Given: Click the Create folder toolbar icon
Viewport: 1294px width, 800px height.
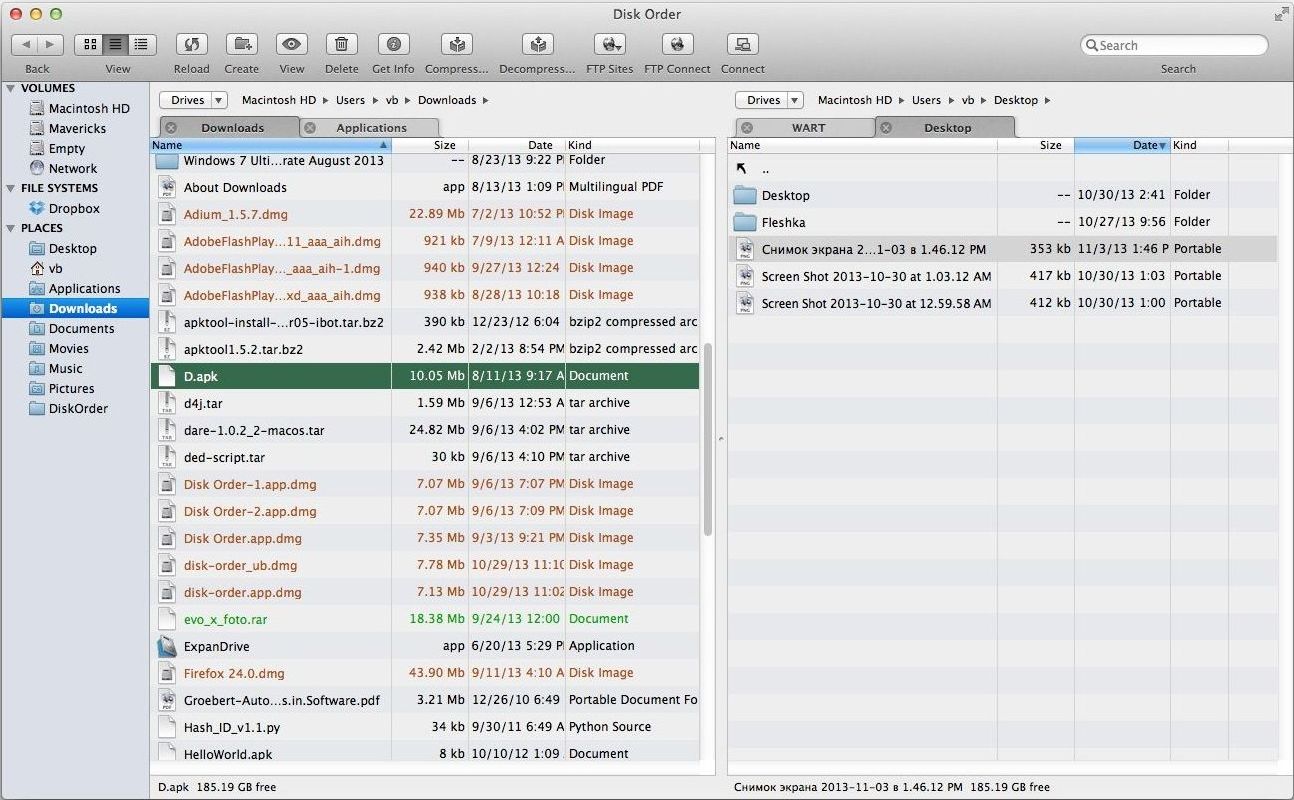Looking at the screenshot, I should [x=241, y=44].
